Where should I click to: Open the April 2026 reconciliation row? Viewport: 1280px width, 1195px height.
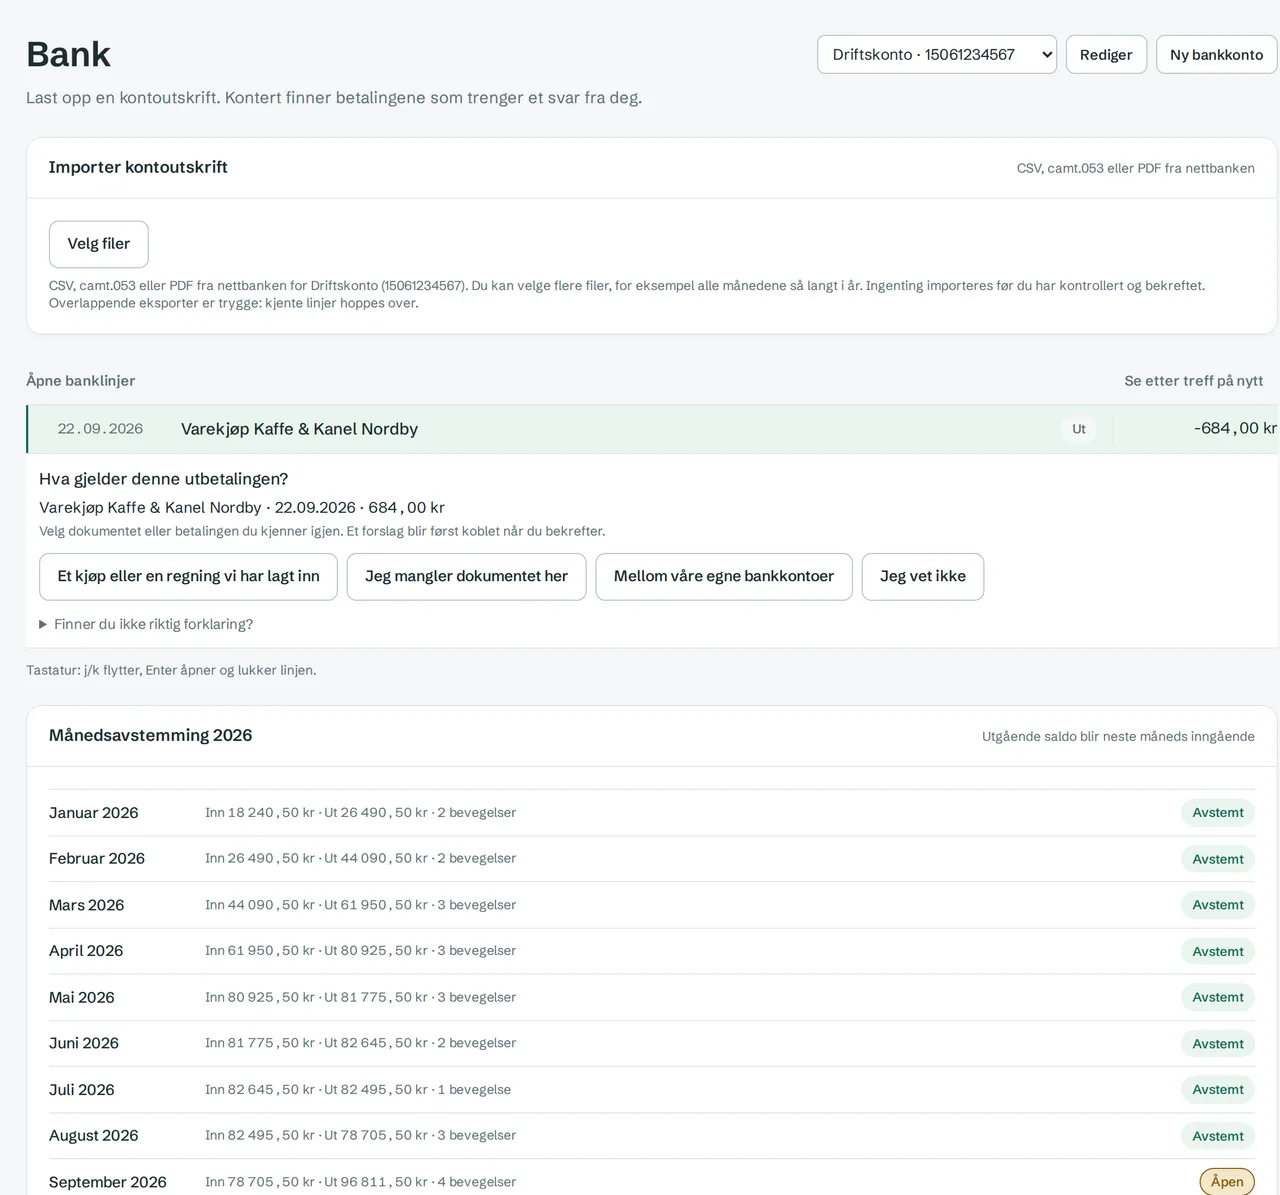(652, 951)
